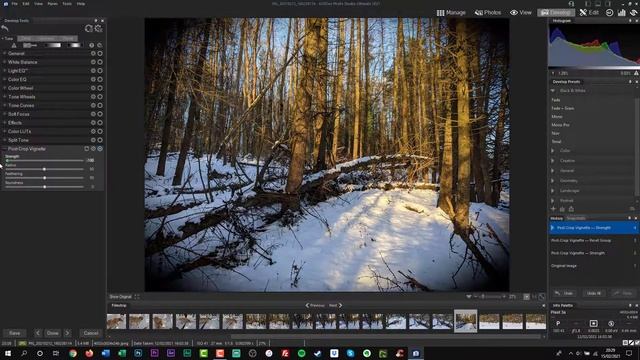Click the headset support icon at top
This screenshot has width=640, height=360.
(571, 4)
